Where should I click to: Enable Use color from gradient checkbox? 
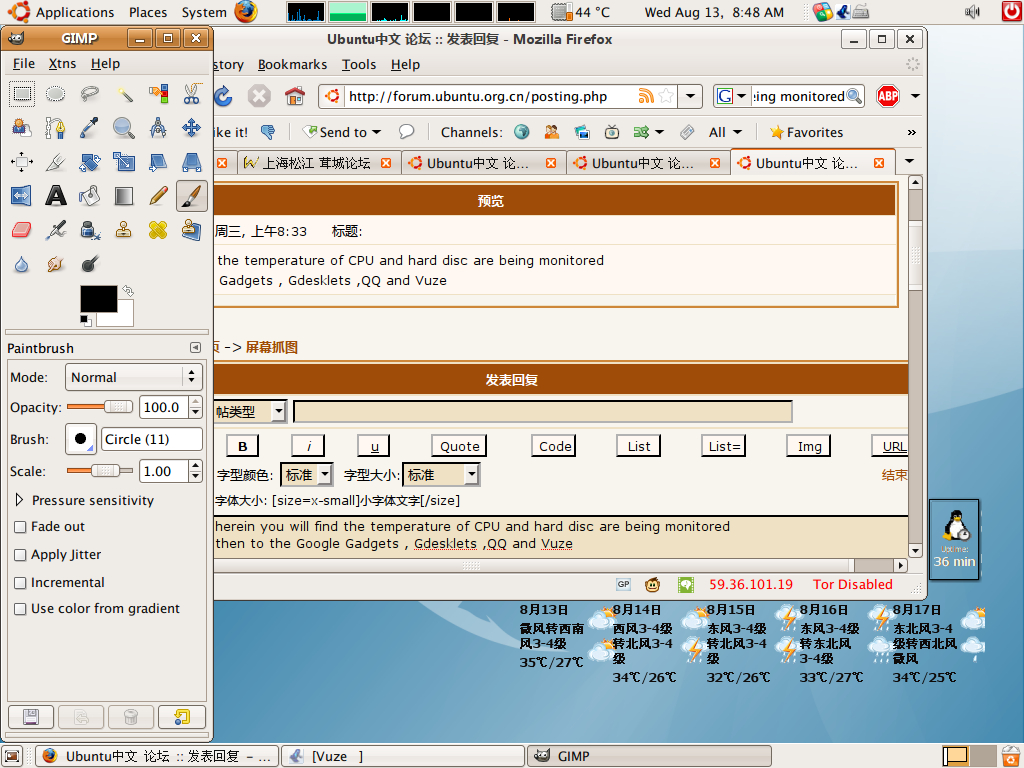pyautogui.click(x=20, y=609)
